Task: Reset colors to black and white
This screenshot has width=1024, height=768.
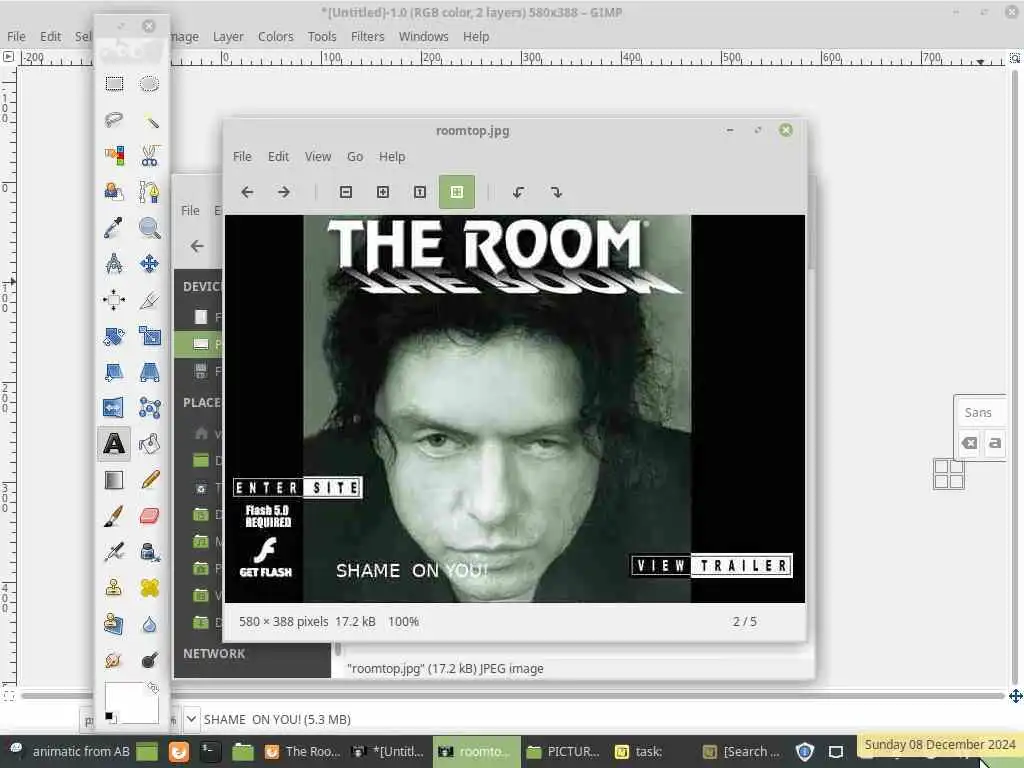Action: point(110,717)
